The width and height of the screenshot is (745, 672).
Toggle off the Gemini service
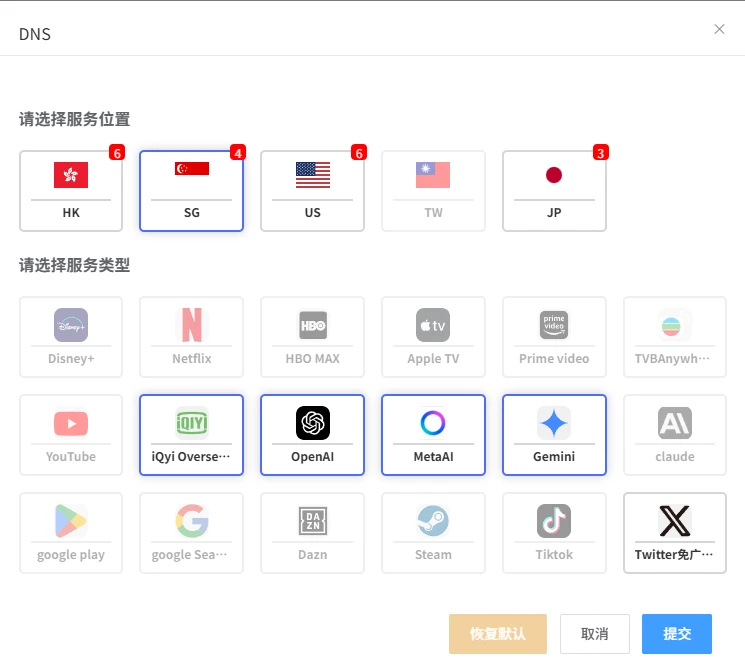[x=554, y=434]
